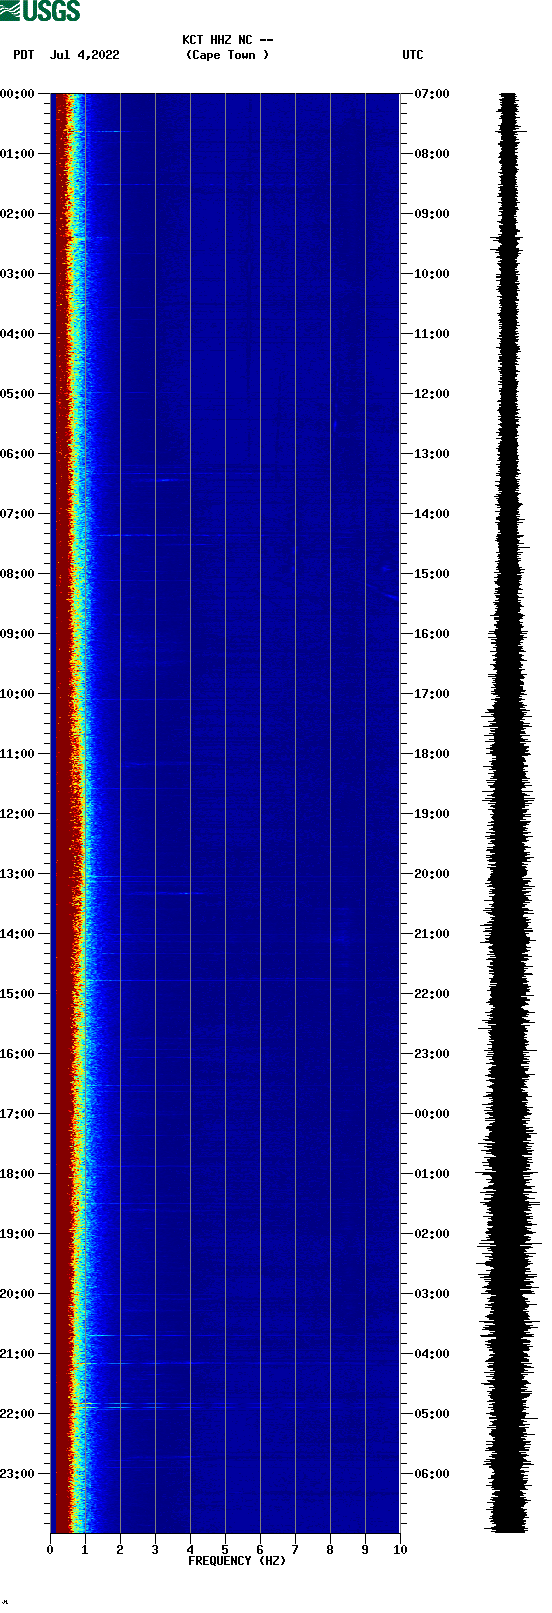Click the 01:00 PDT time label

pos(18,154)
